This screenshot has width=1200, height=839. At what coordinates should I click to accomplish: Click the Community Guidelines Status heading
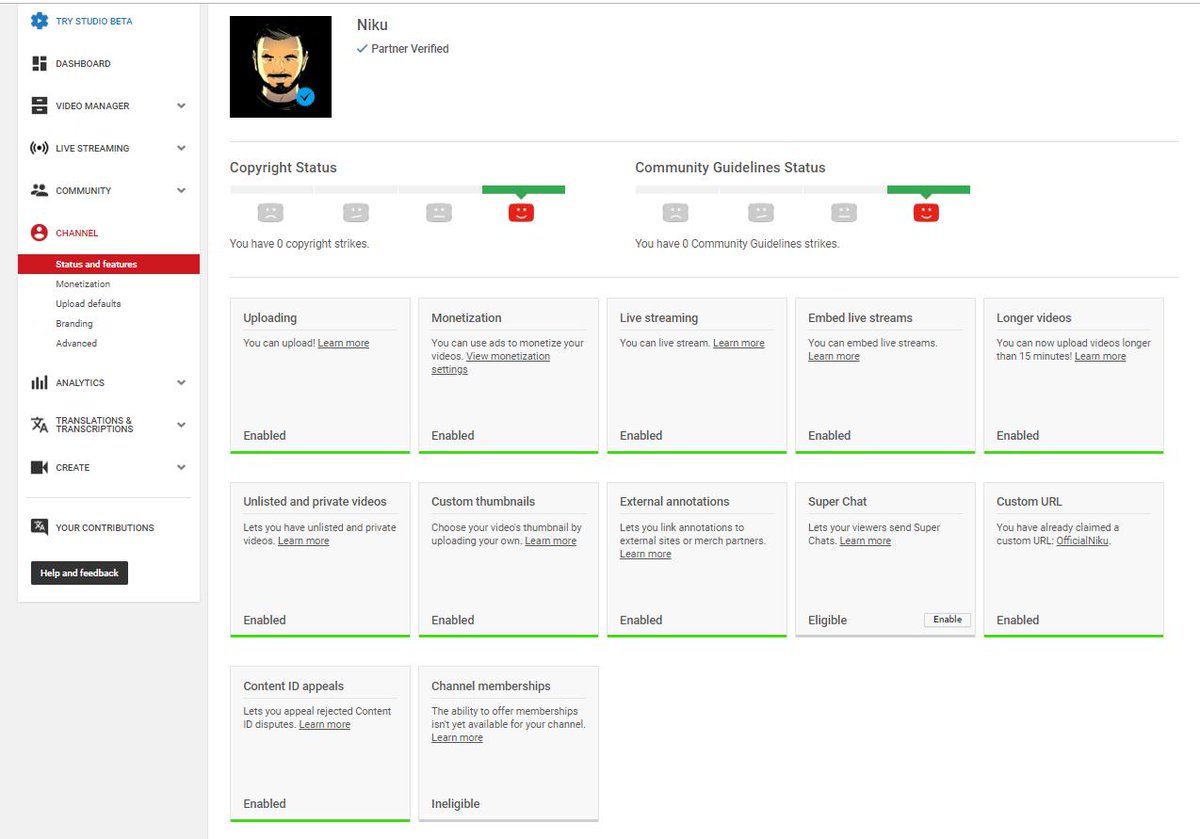pos(730,168)
